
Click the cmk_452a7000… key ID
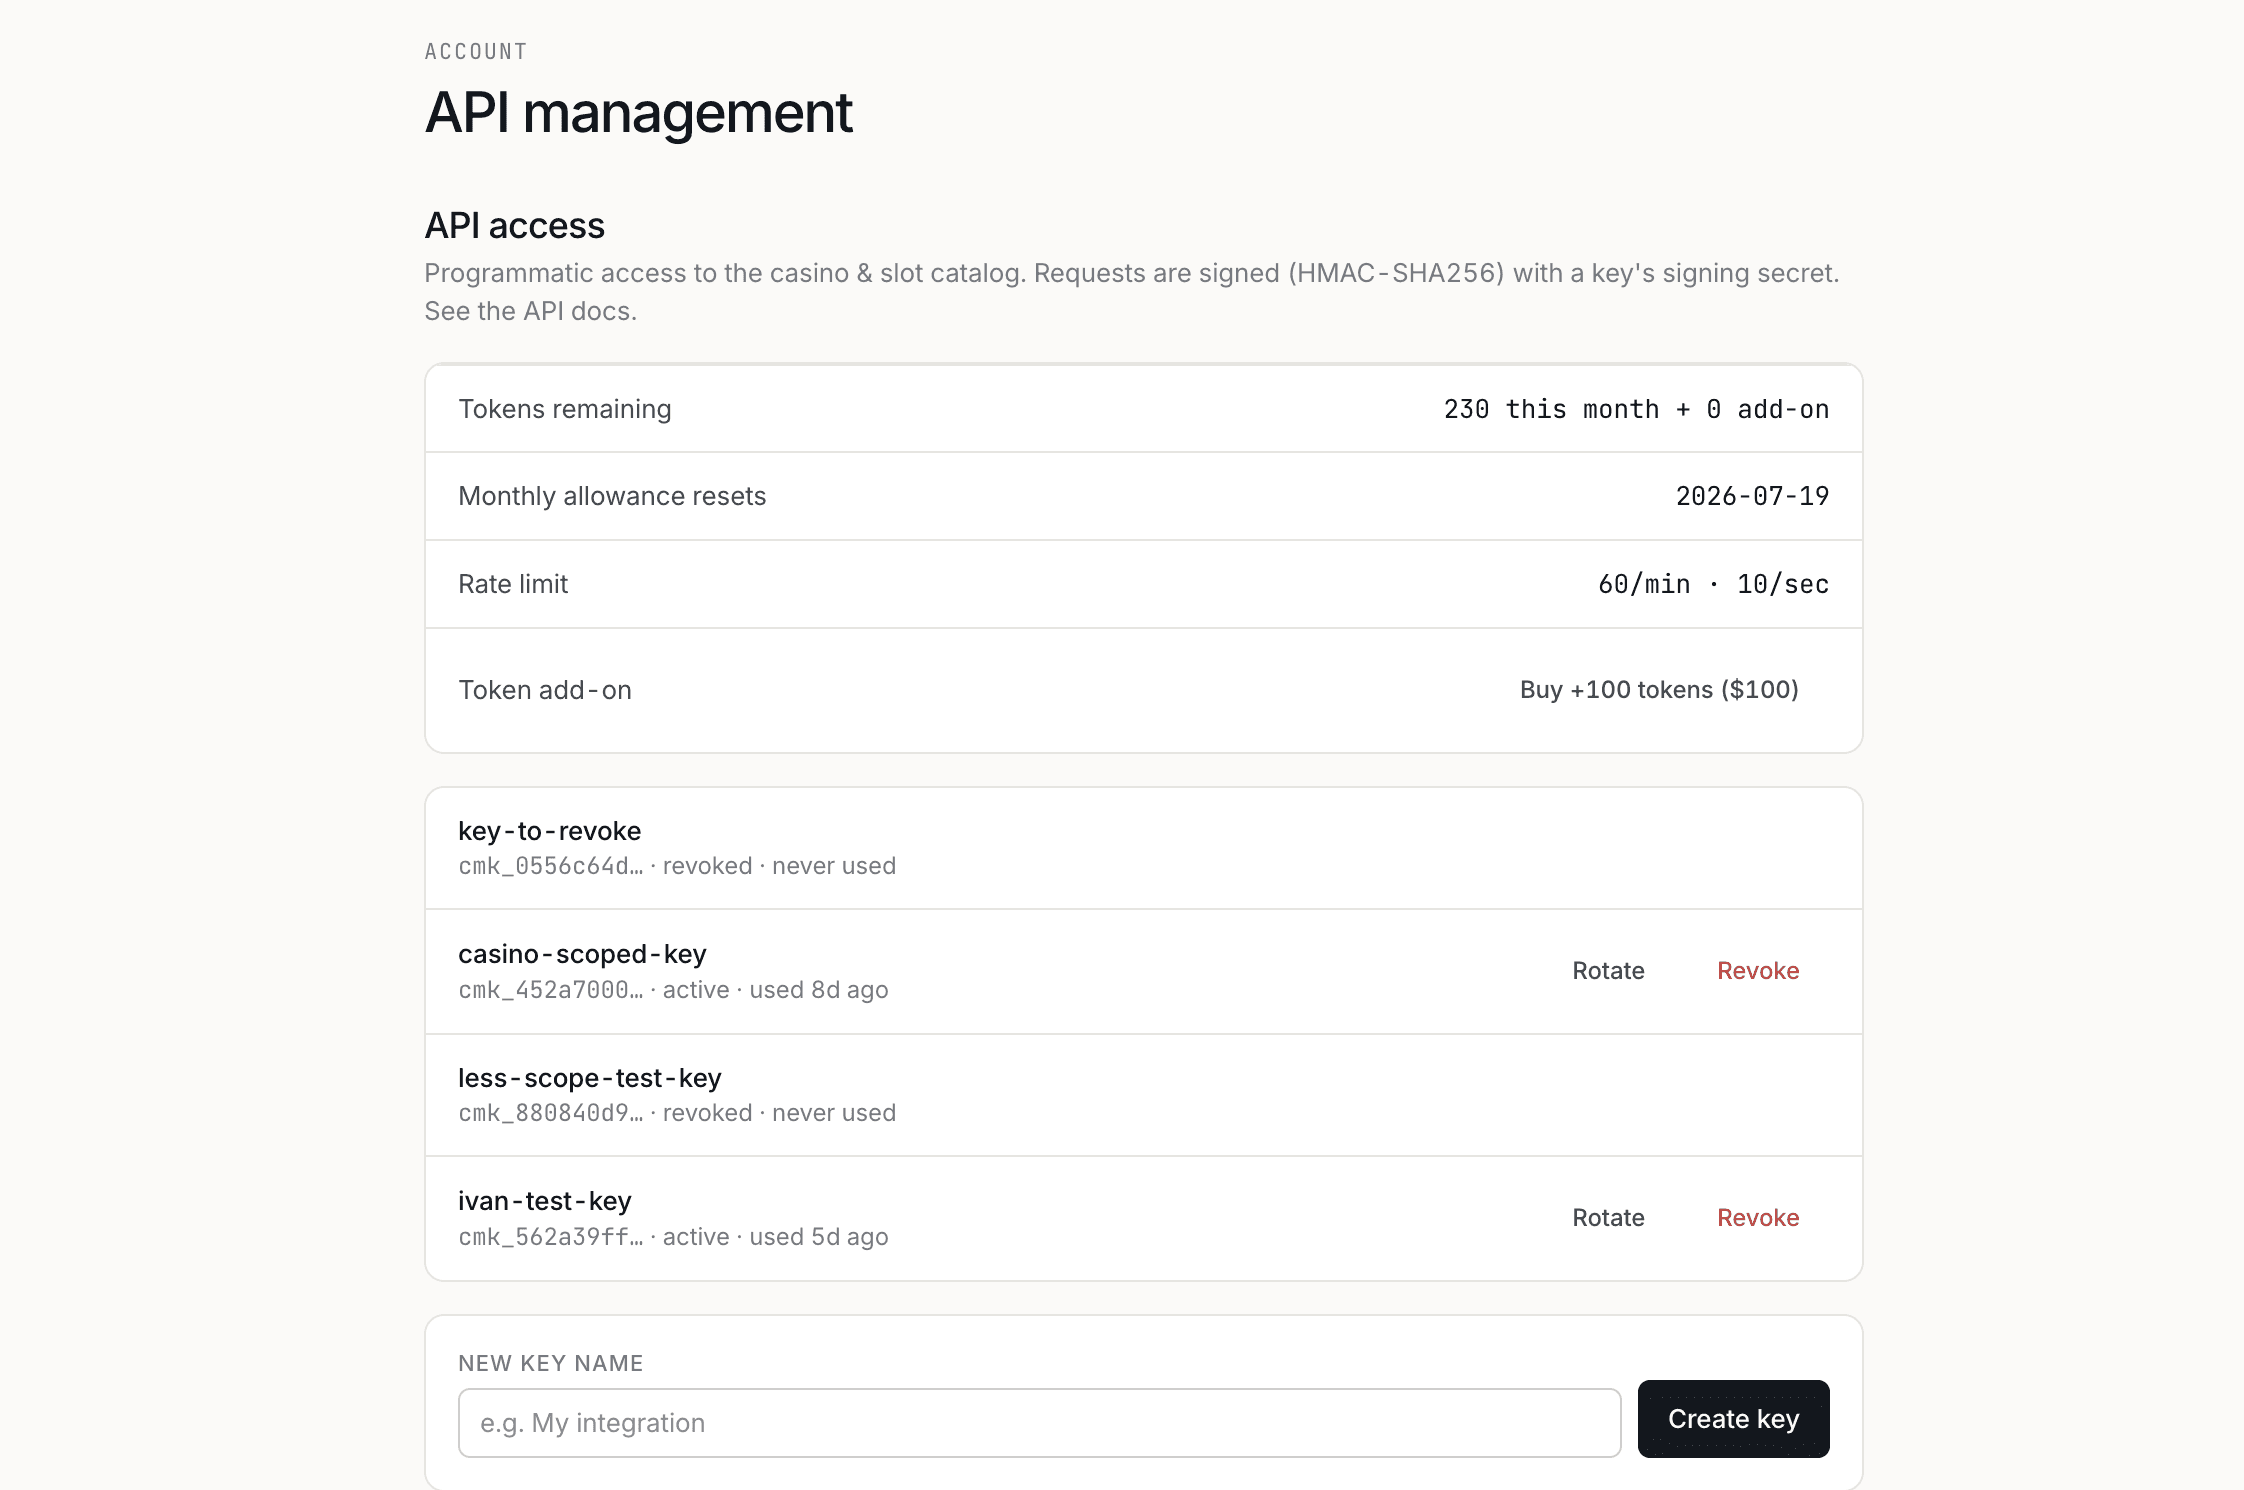pos(551,990)
